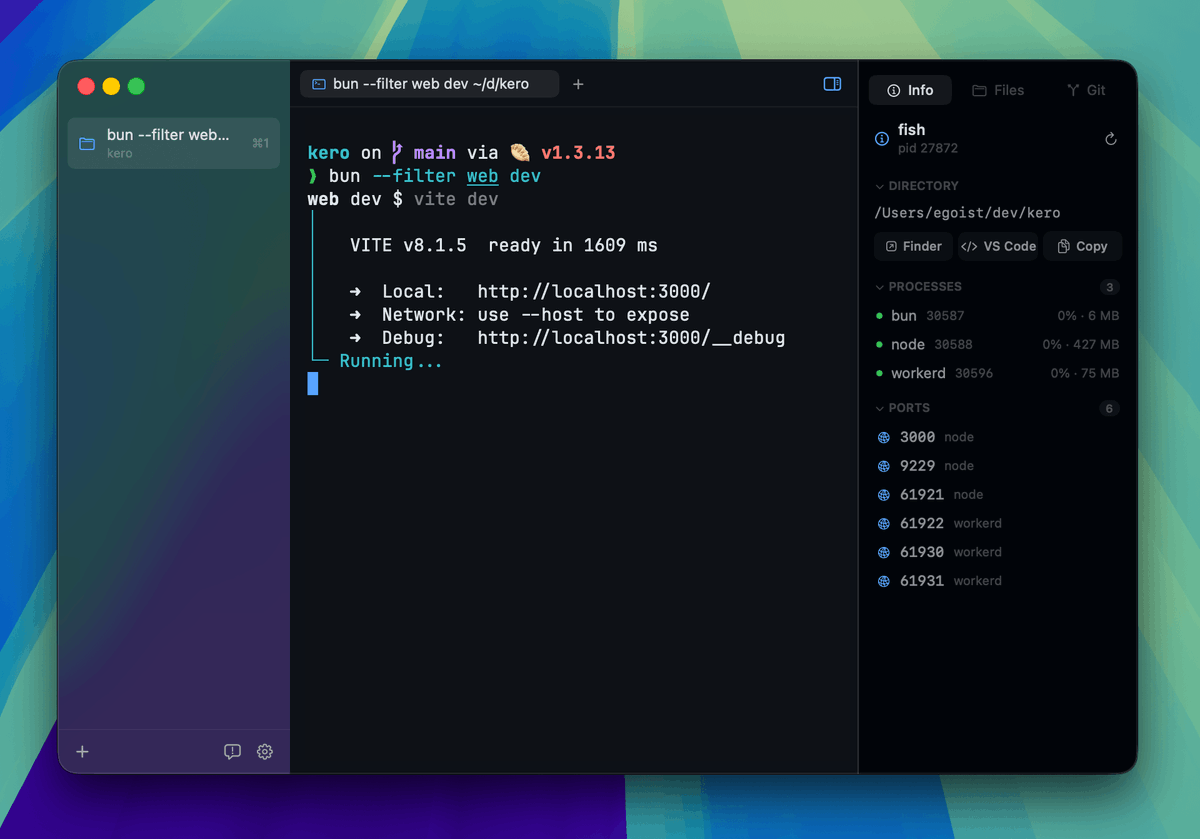The height and width of the screenshot is (839, 1200).
Task: Switch to the Git tab
Action: (1086, 90)
